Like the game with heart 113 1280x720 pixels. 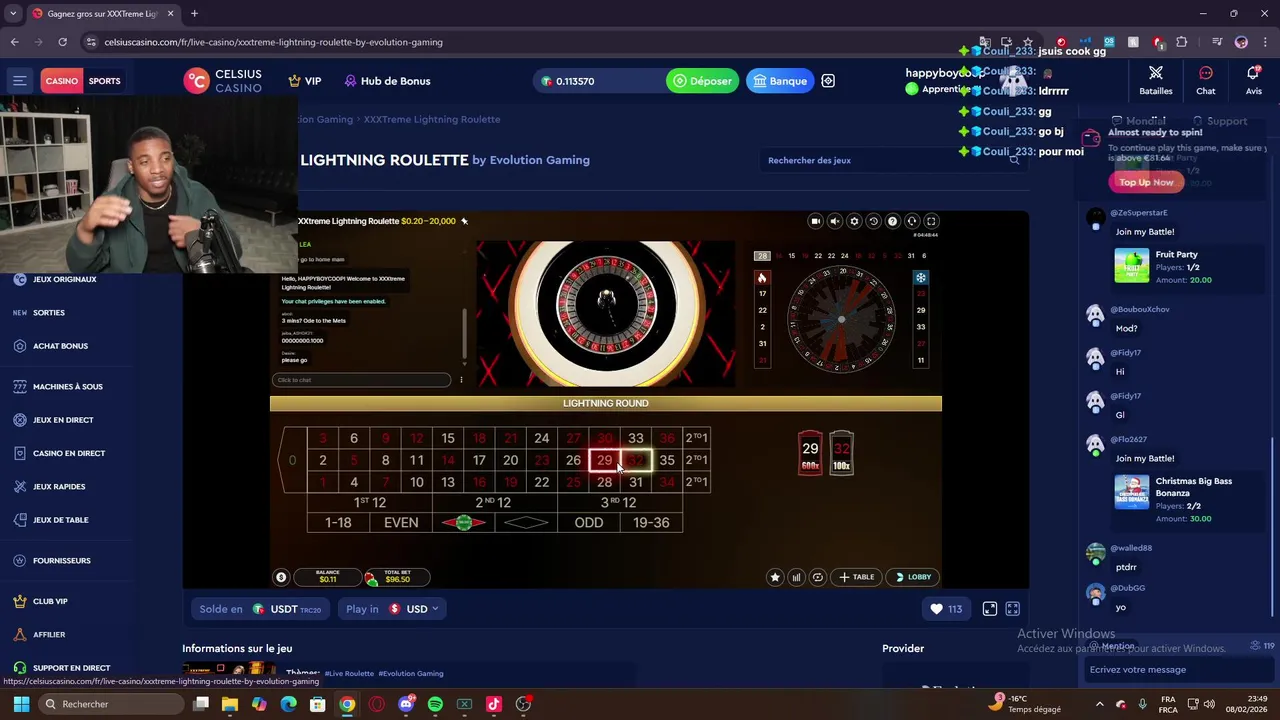946,609
